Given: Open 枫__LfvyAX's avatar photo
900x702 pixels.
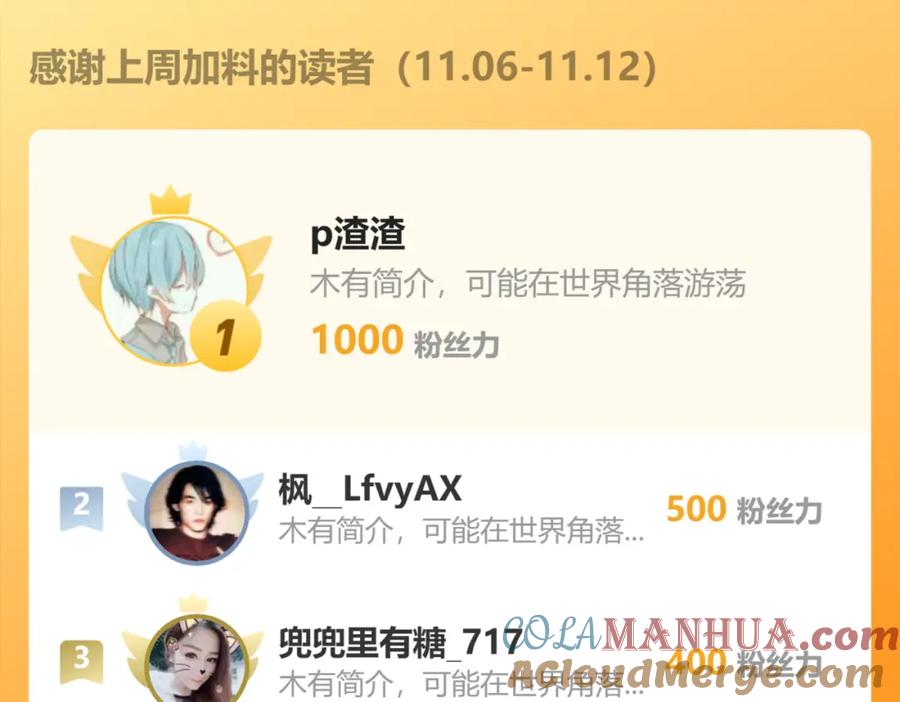Looking at the screenshot, I should pos(196,513).
